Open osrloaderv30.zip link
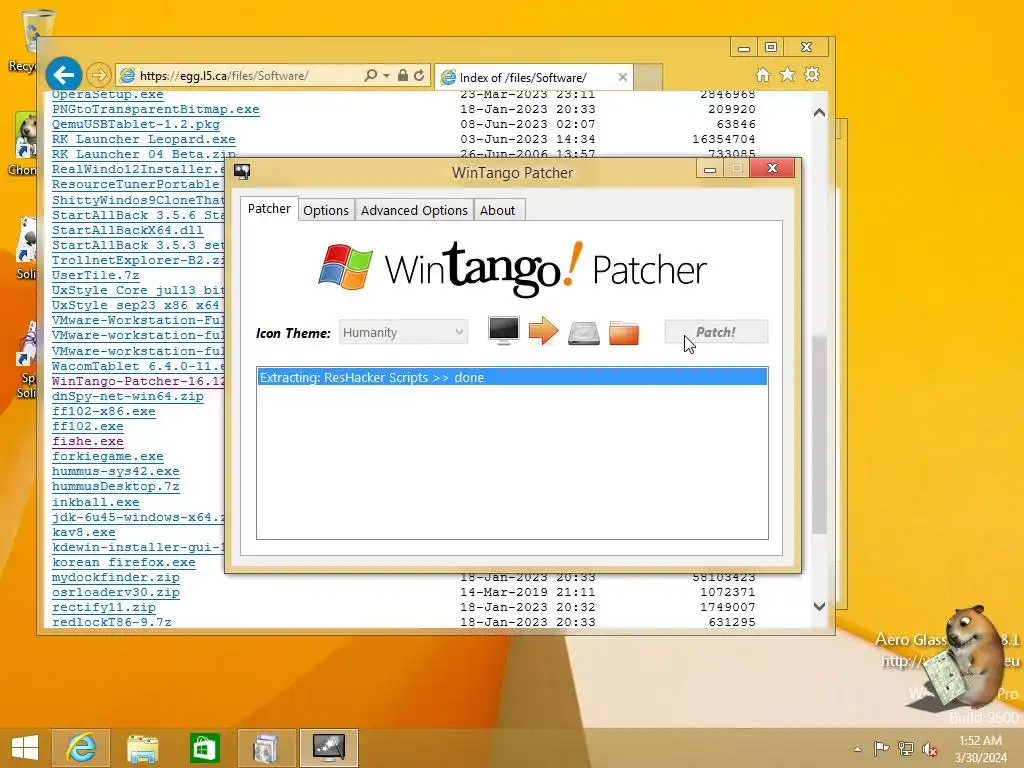Image resolution: width=1024 pixels, height=768 pixels. click(116, 592)
